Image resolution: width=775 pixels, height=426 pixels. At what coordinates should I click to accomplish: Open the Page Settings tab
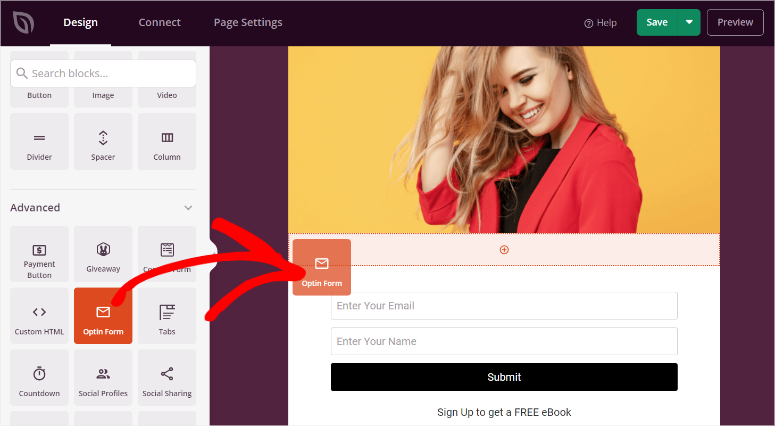pos(248,22)
